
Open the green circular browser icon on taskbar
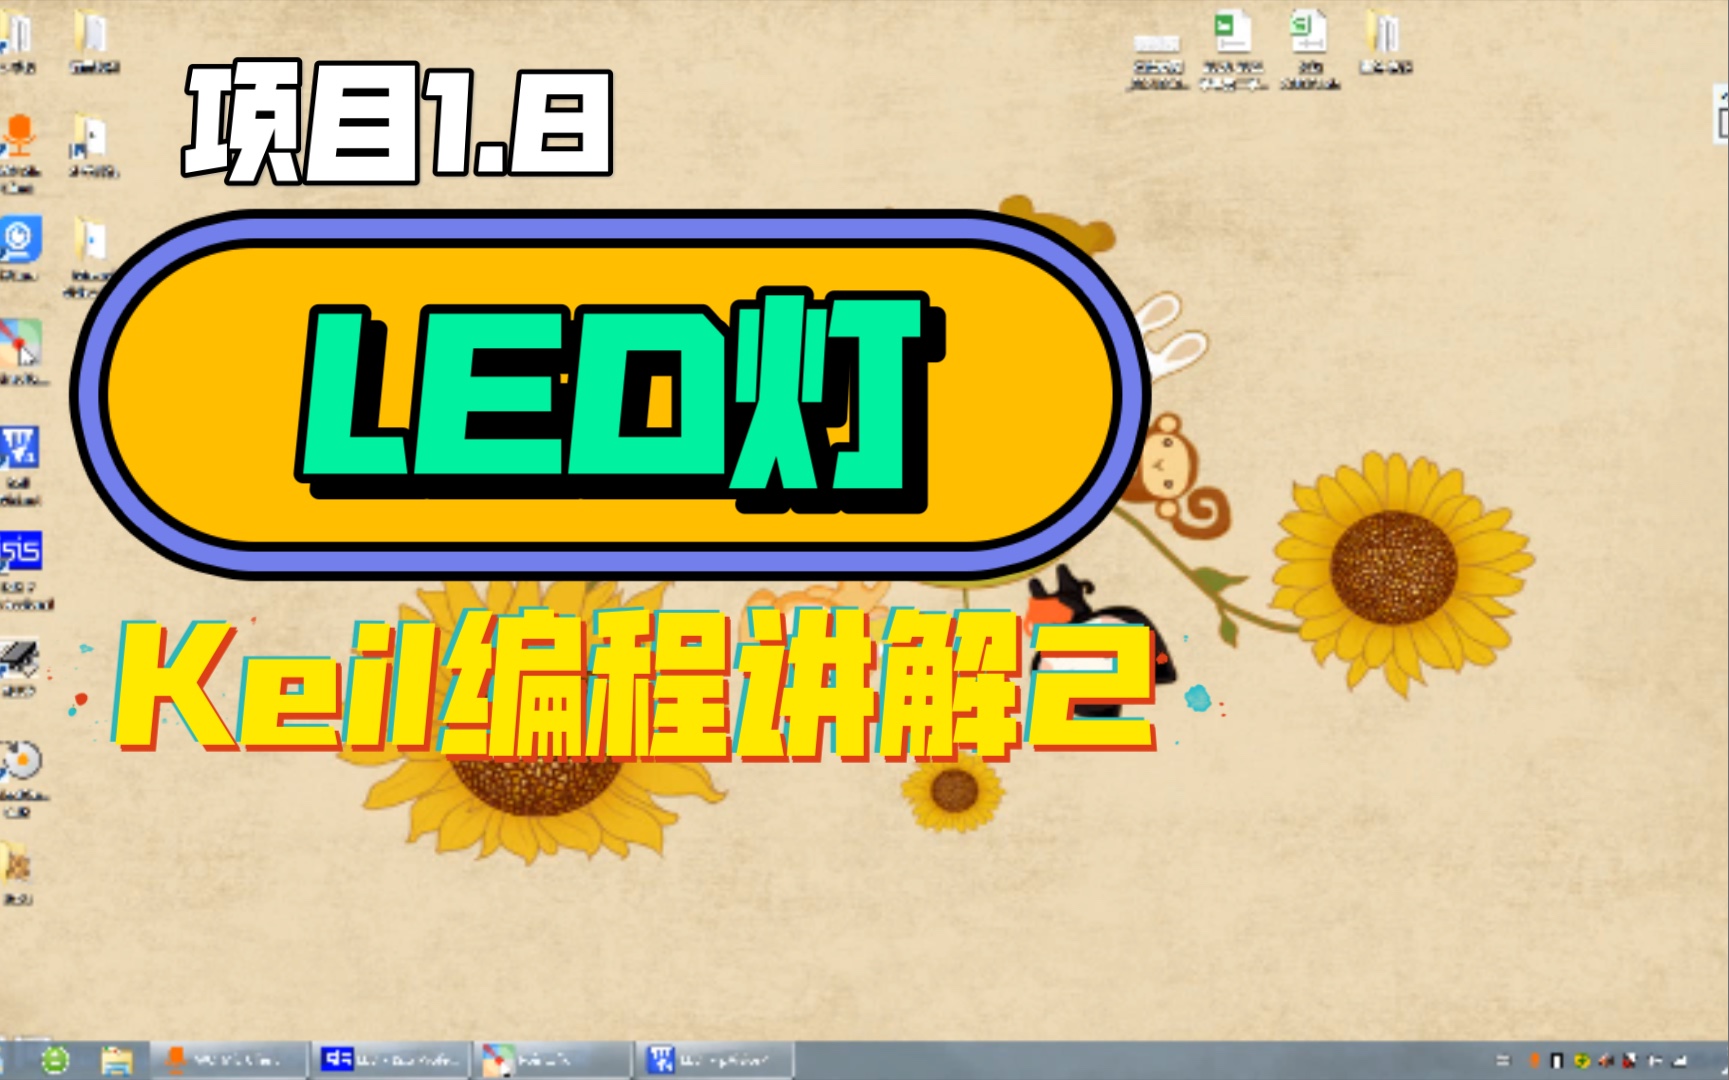click(x=55, y=1059)
